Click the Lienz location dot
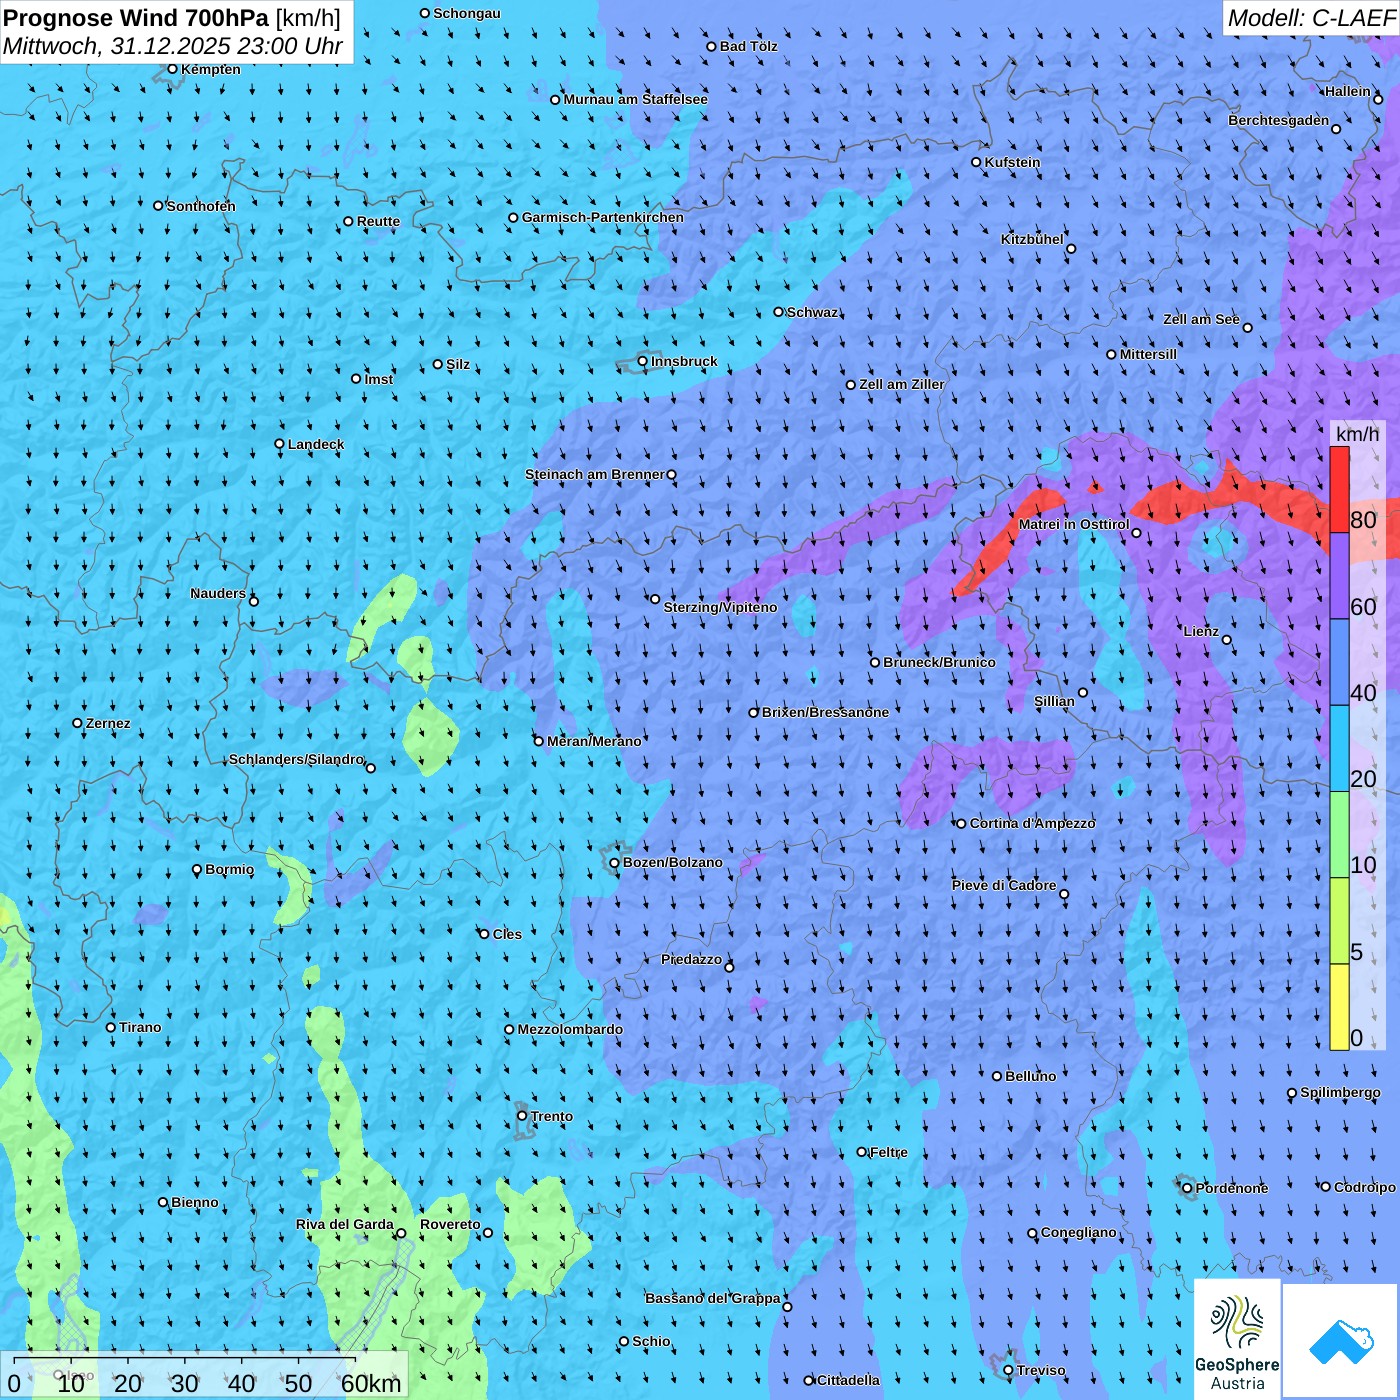 (1227, 640)
